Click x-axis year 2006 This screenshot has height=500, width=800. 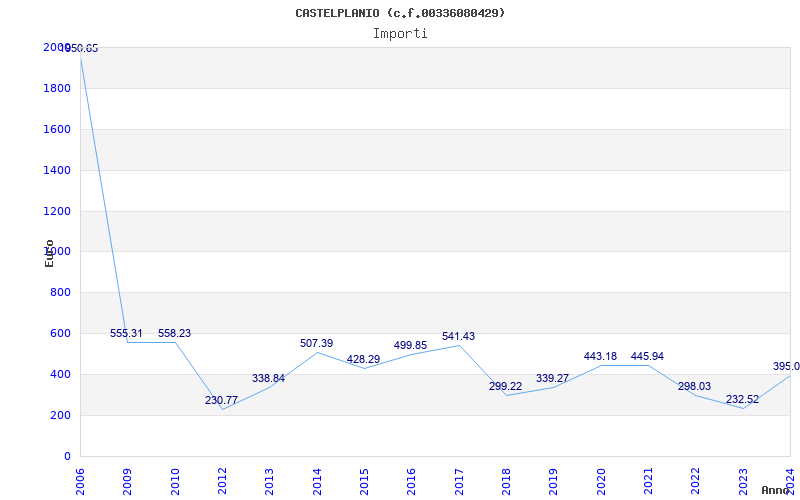tap(80, 482)
